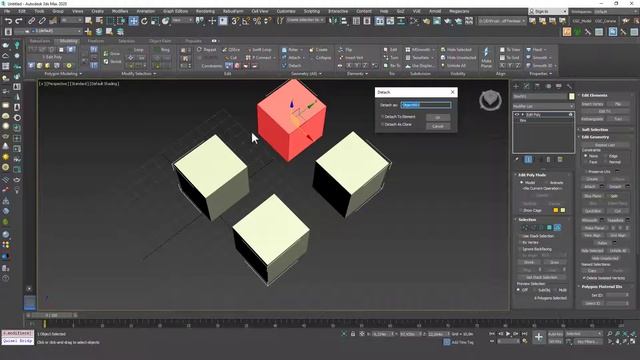The image size is (640, 360).
Task: Expand the Modify Selection panel arrow
Action: [154, 74]
